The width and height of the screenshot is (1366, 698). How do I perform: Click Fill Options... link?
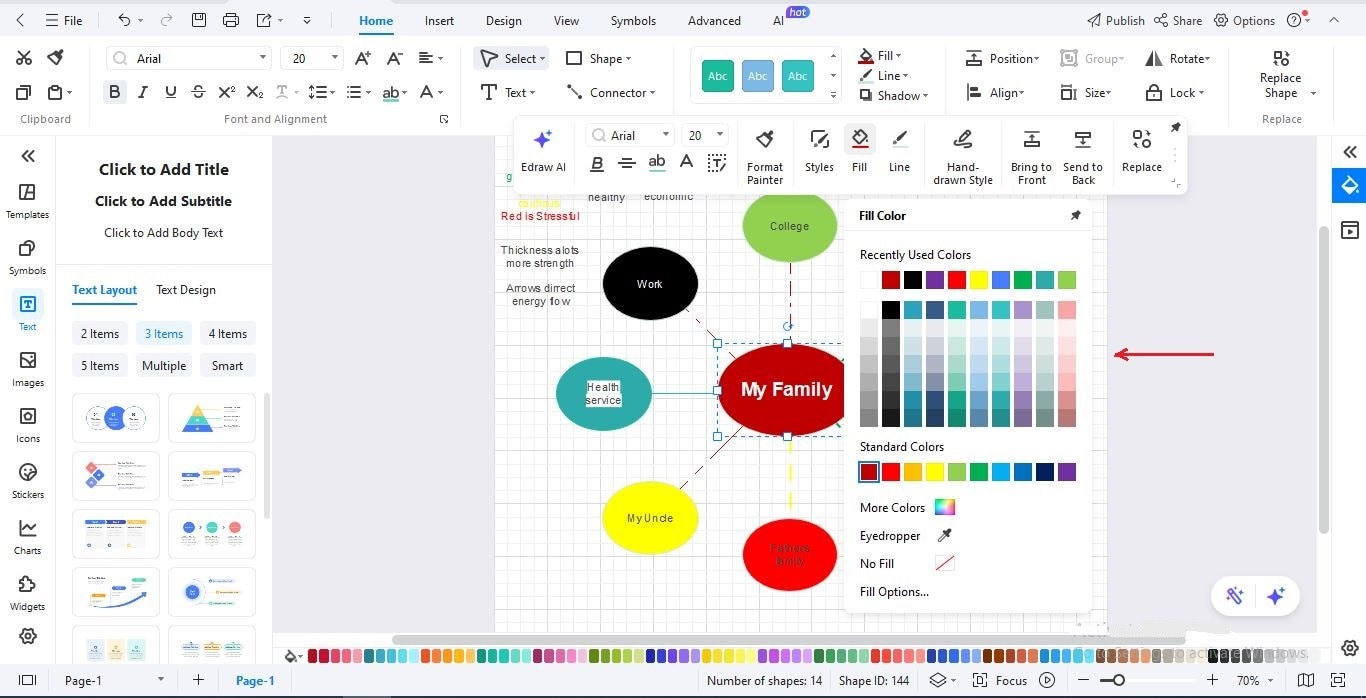click(894, 592)
